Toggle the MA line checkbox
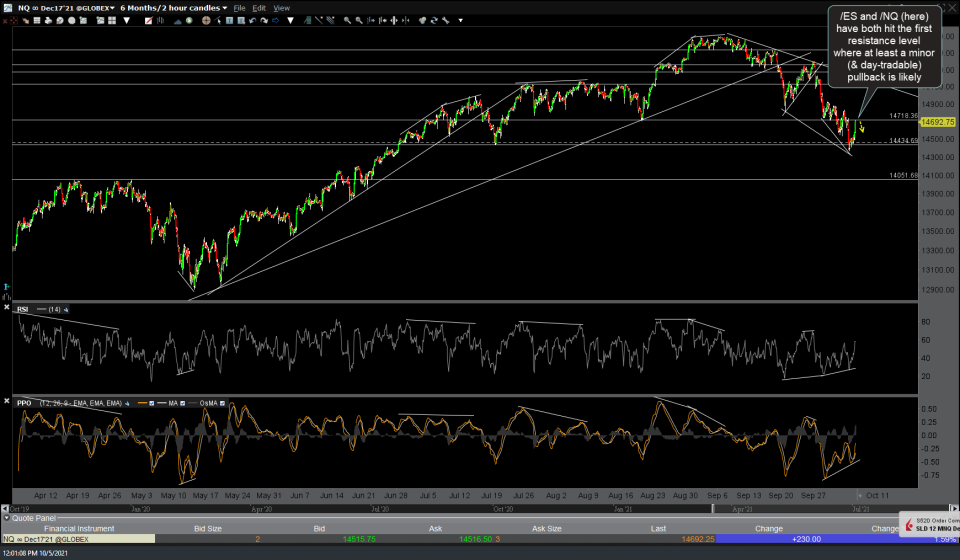The height and width of the screenshot is (560, 960). 182,403
